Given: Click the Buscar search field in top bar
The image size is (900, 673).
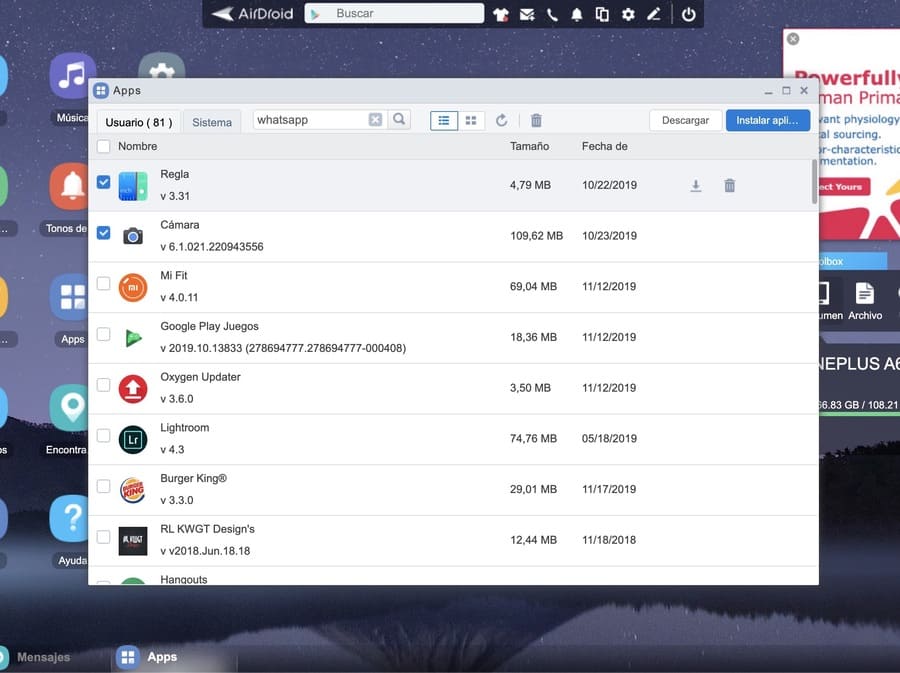Looking at the screenshot, I should pyautogui.click(x=394, y=13).
